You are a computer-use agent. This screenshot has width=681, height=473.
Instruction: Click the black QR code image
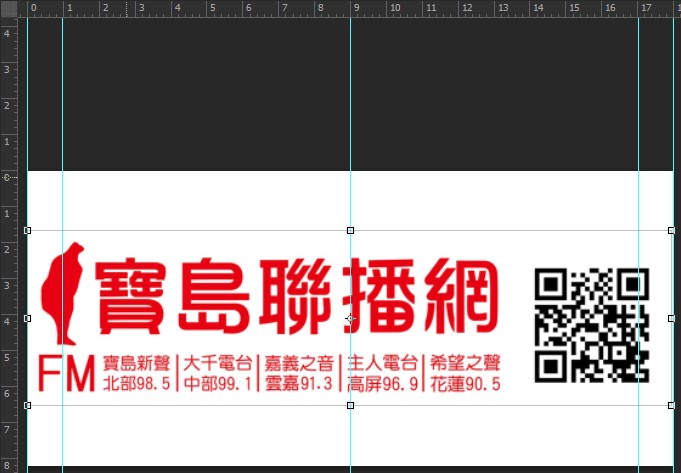(x=591, y=324)
